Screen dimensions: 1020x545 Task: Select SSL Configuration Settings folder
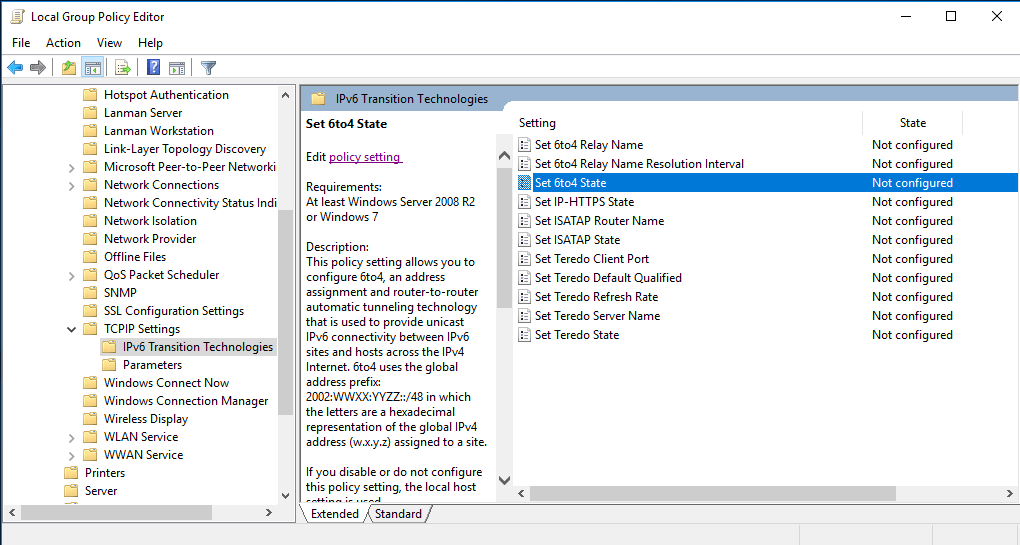tap(174, 311)
